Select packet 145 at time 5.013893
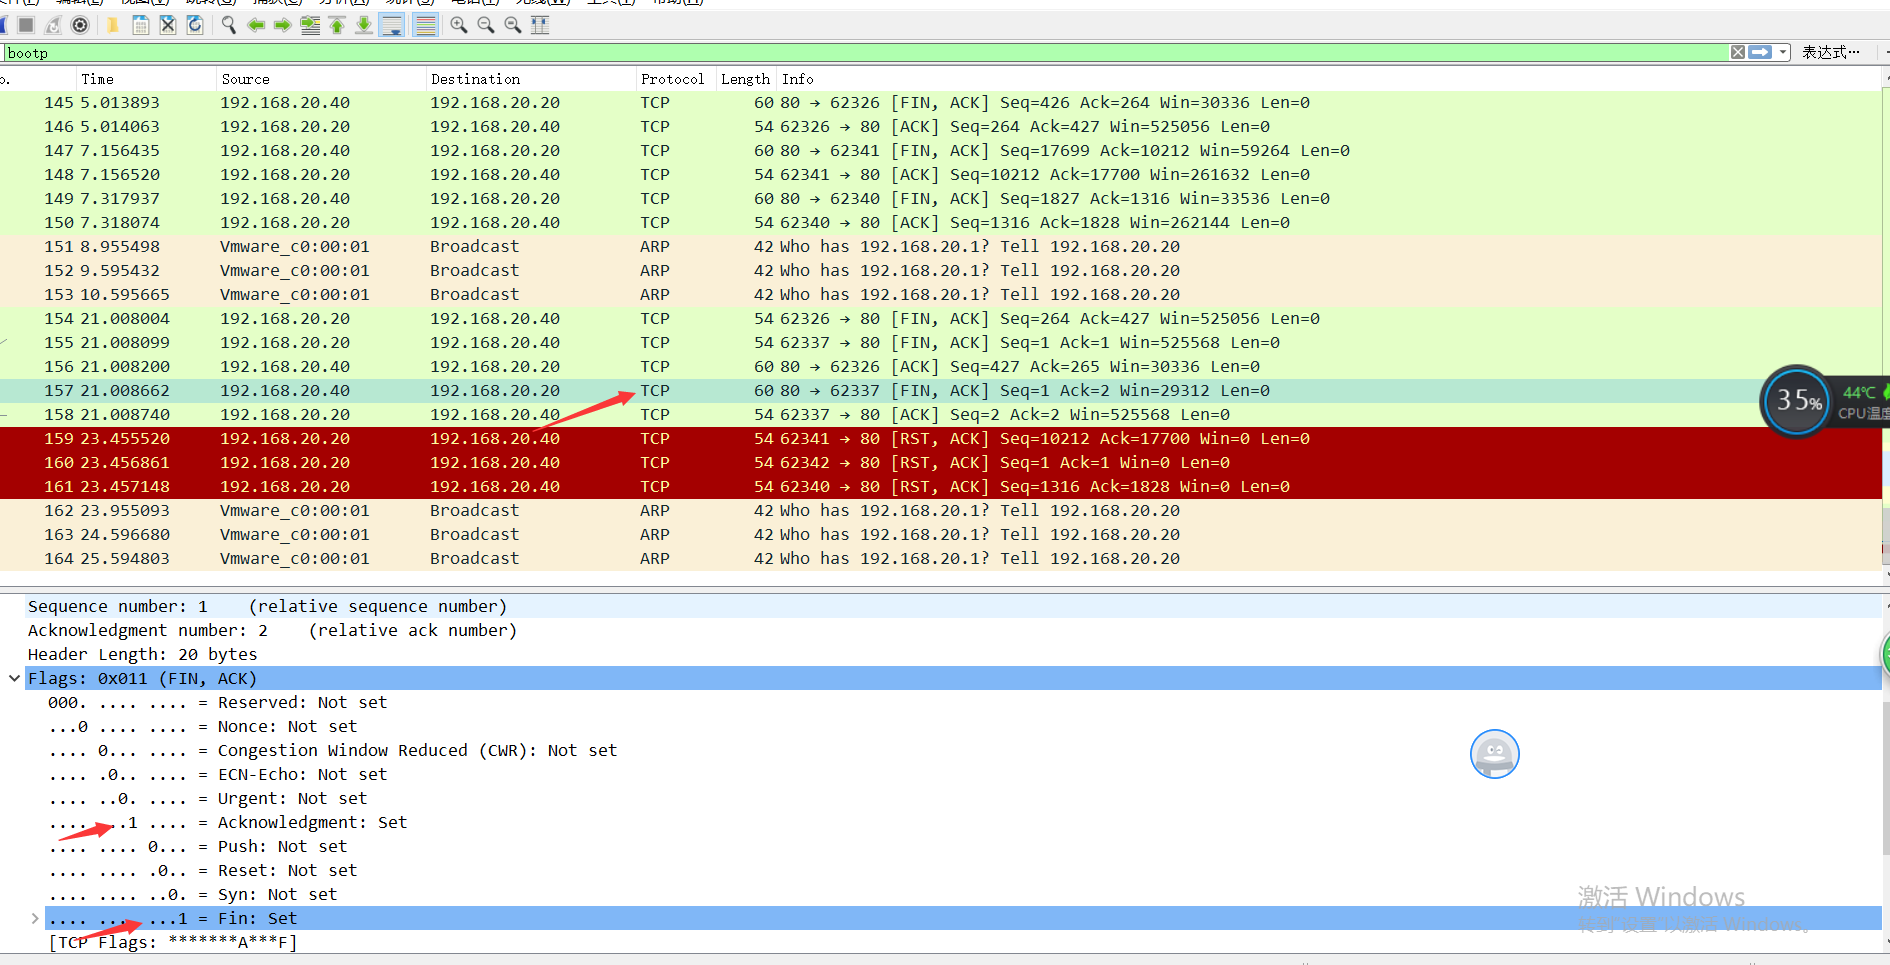Screen dimensions: 1890x965 [x=940, y=102]
